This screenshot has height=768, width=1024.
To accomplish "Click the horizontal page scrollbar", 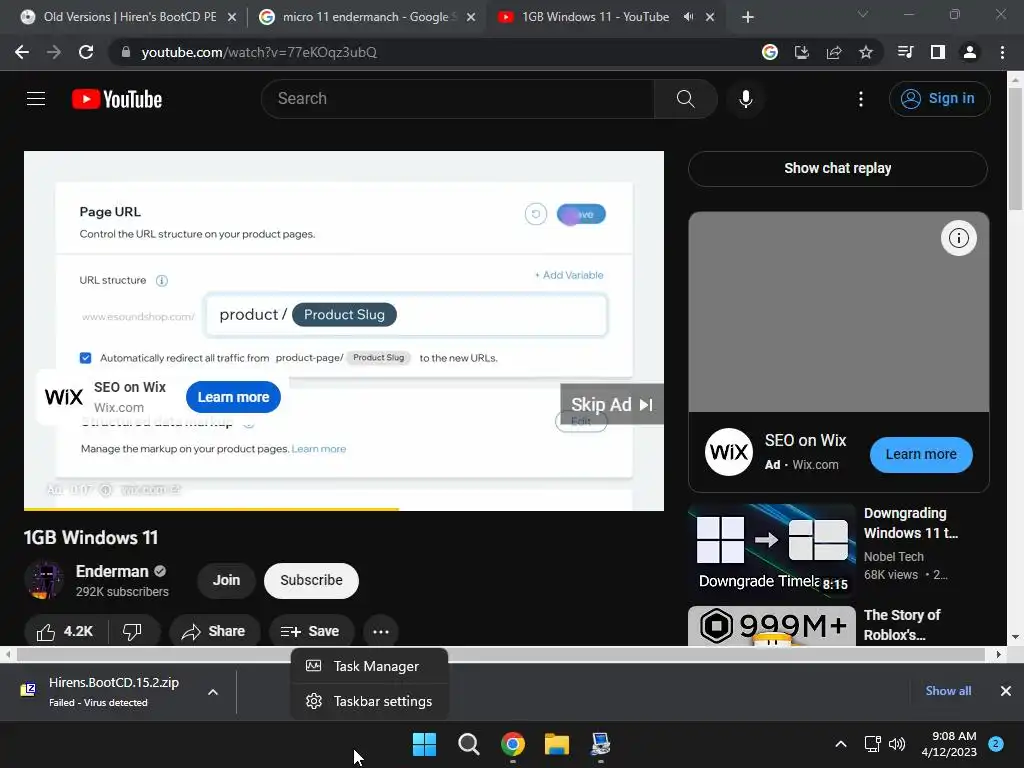I will (503, 654).
